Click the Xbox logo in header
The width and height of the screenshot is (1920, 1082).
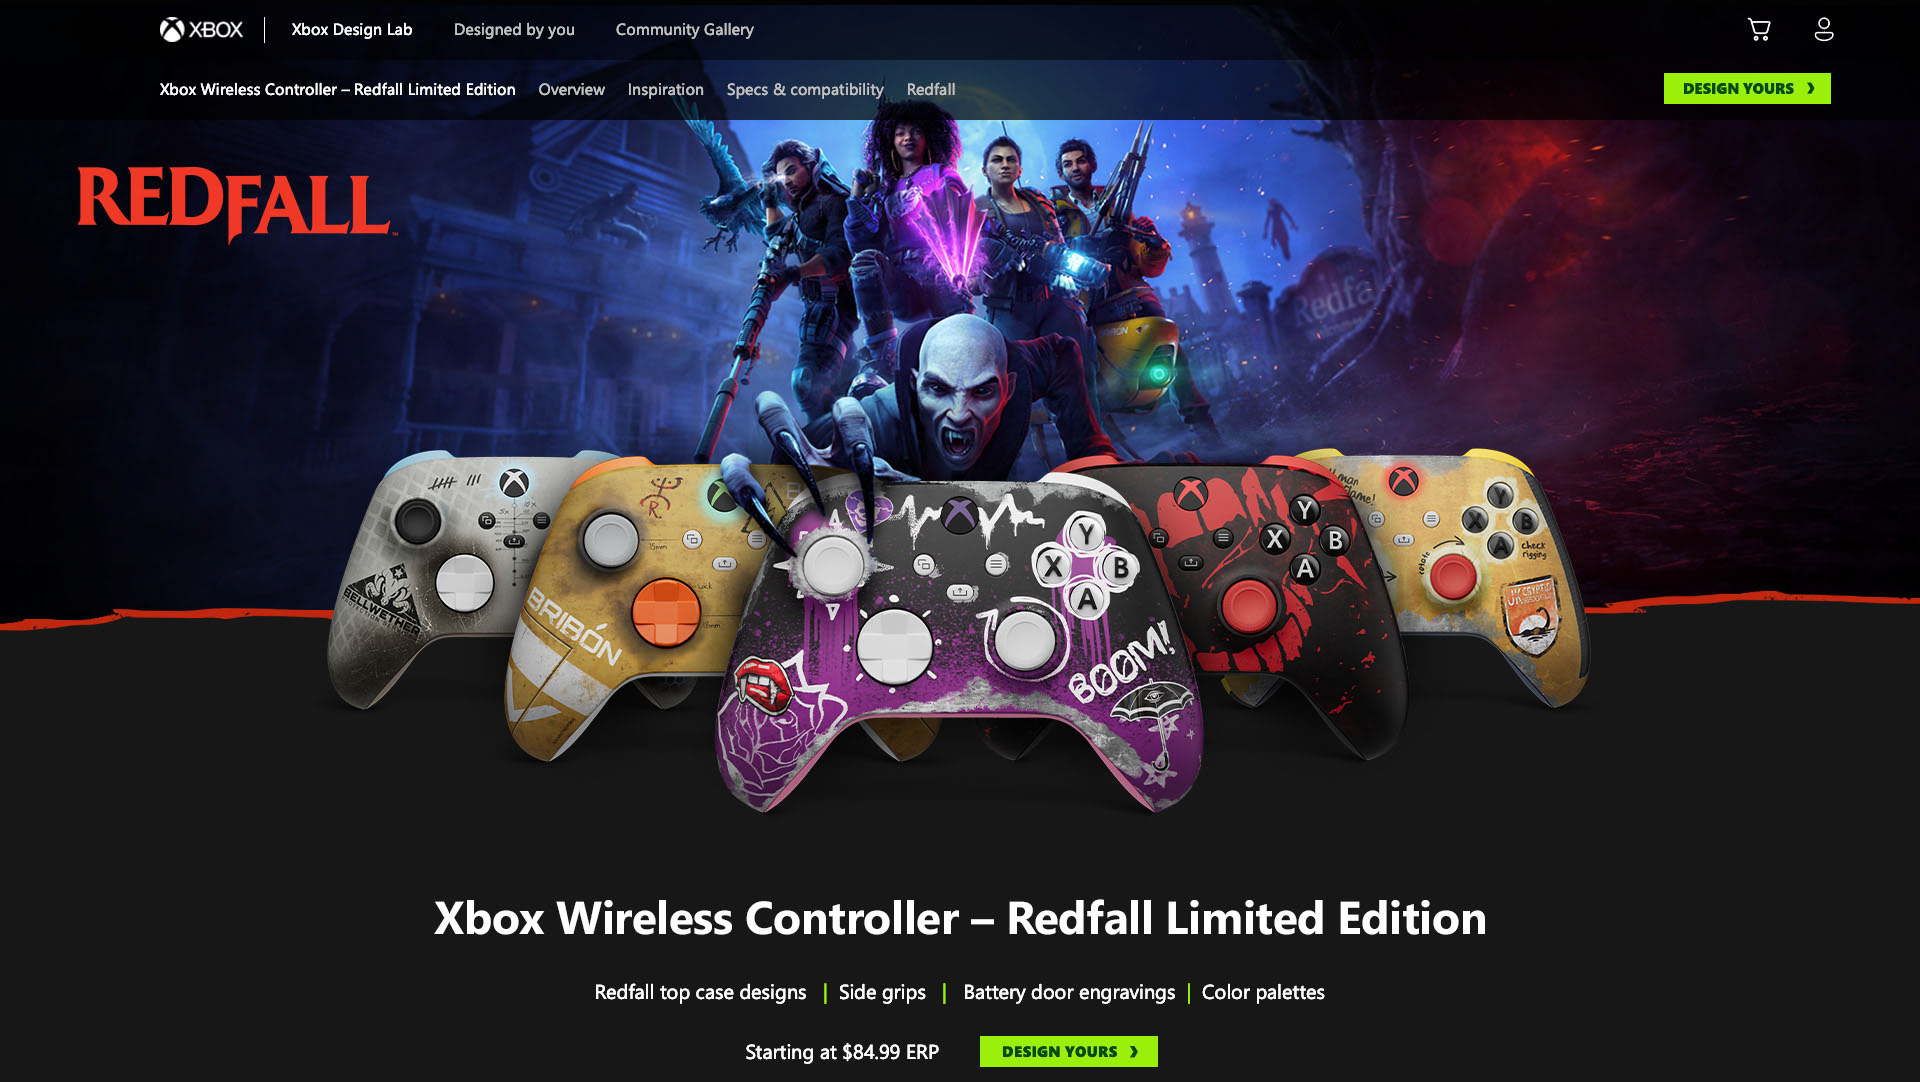(x=201, y=30)
